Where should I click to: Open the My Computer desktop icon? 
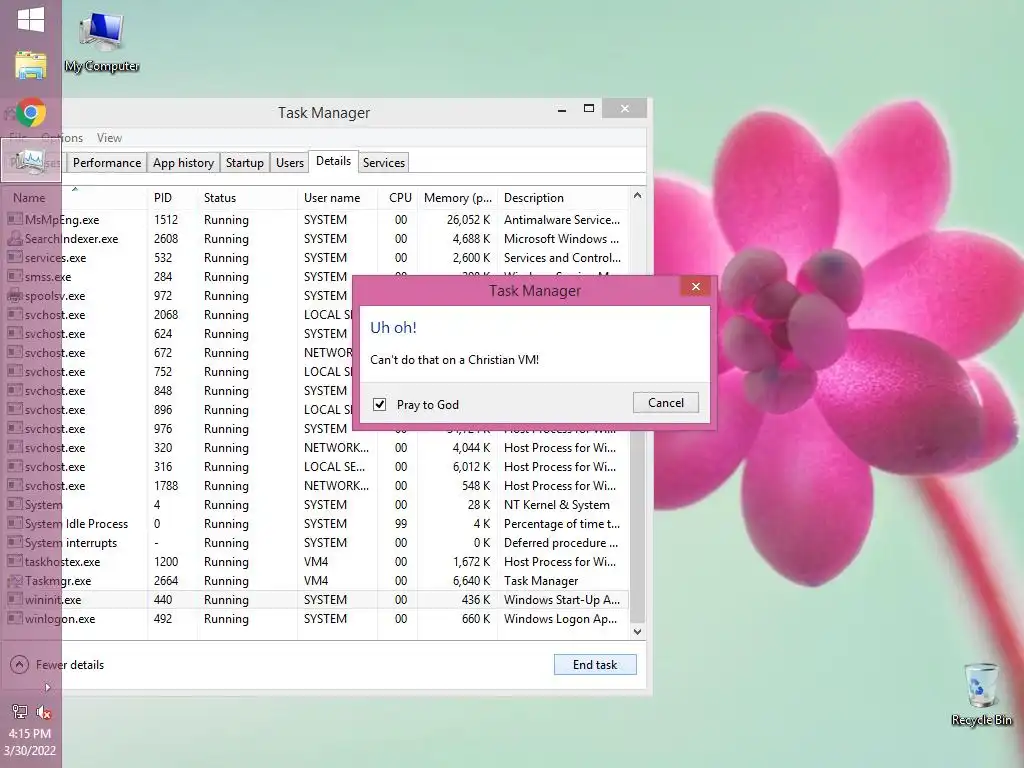(x=101, y=42)
